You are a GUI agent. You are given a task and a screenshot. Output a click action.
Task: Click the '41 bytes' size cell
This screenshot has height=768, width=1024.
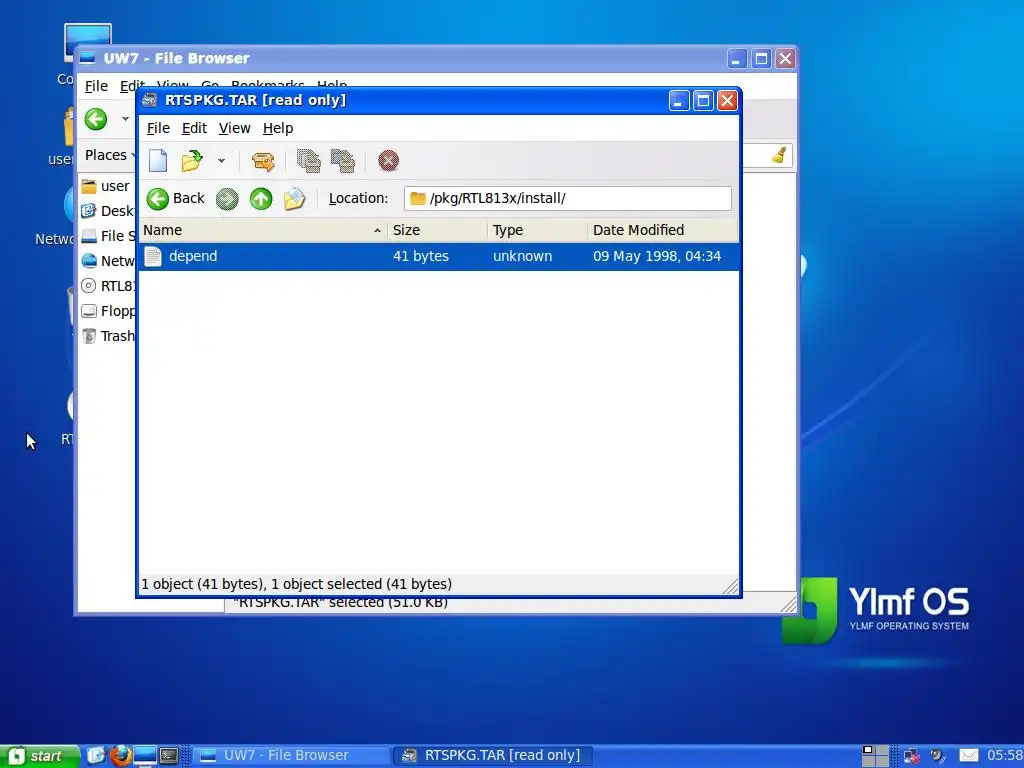421,256
